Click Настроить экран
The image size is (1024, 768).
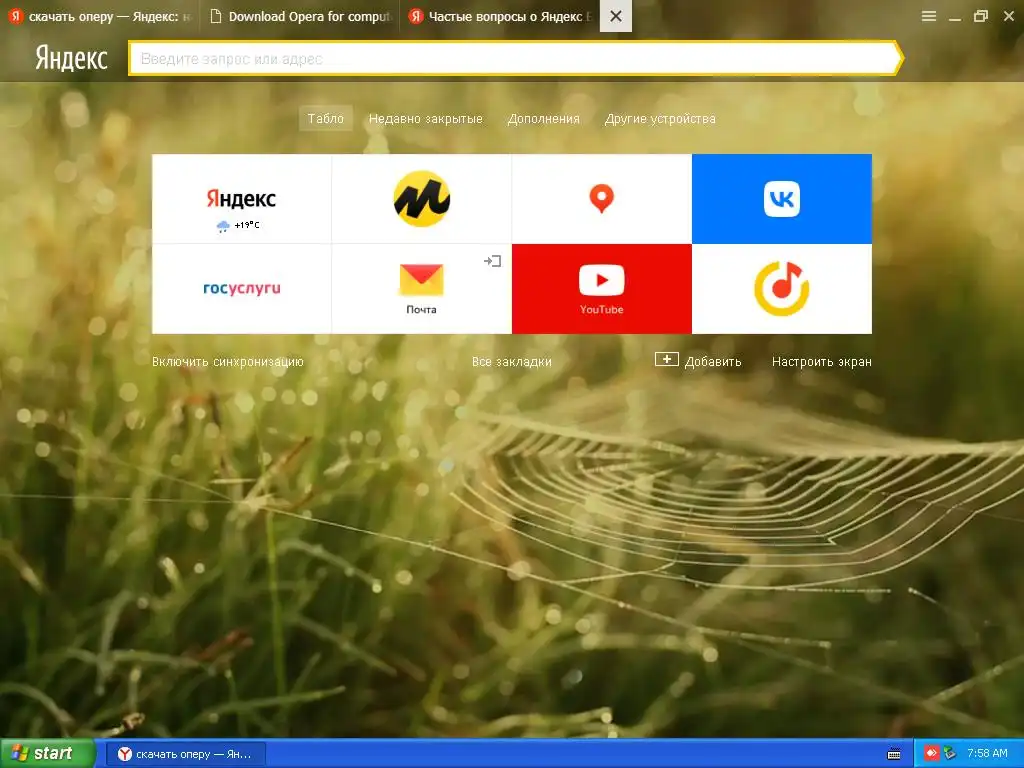click(x=822, y=362)
